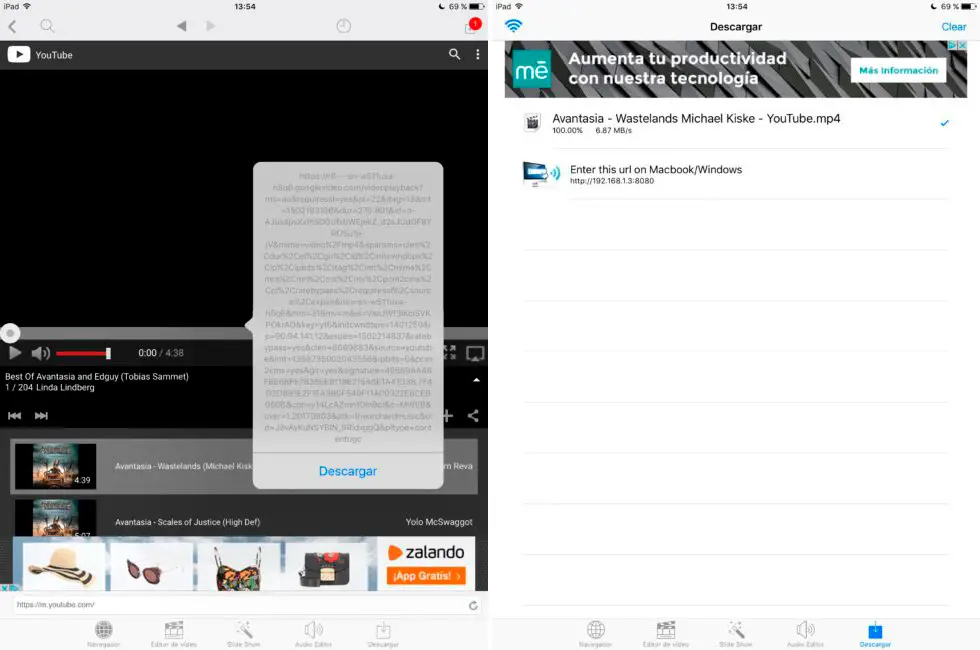Click Best Of Avantasia and Edguy playlist title
This screenshot has height=650, width=980.
pos(97,376)
